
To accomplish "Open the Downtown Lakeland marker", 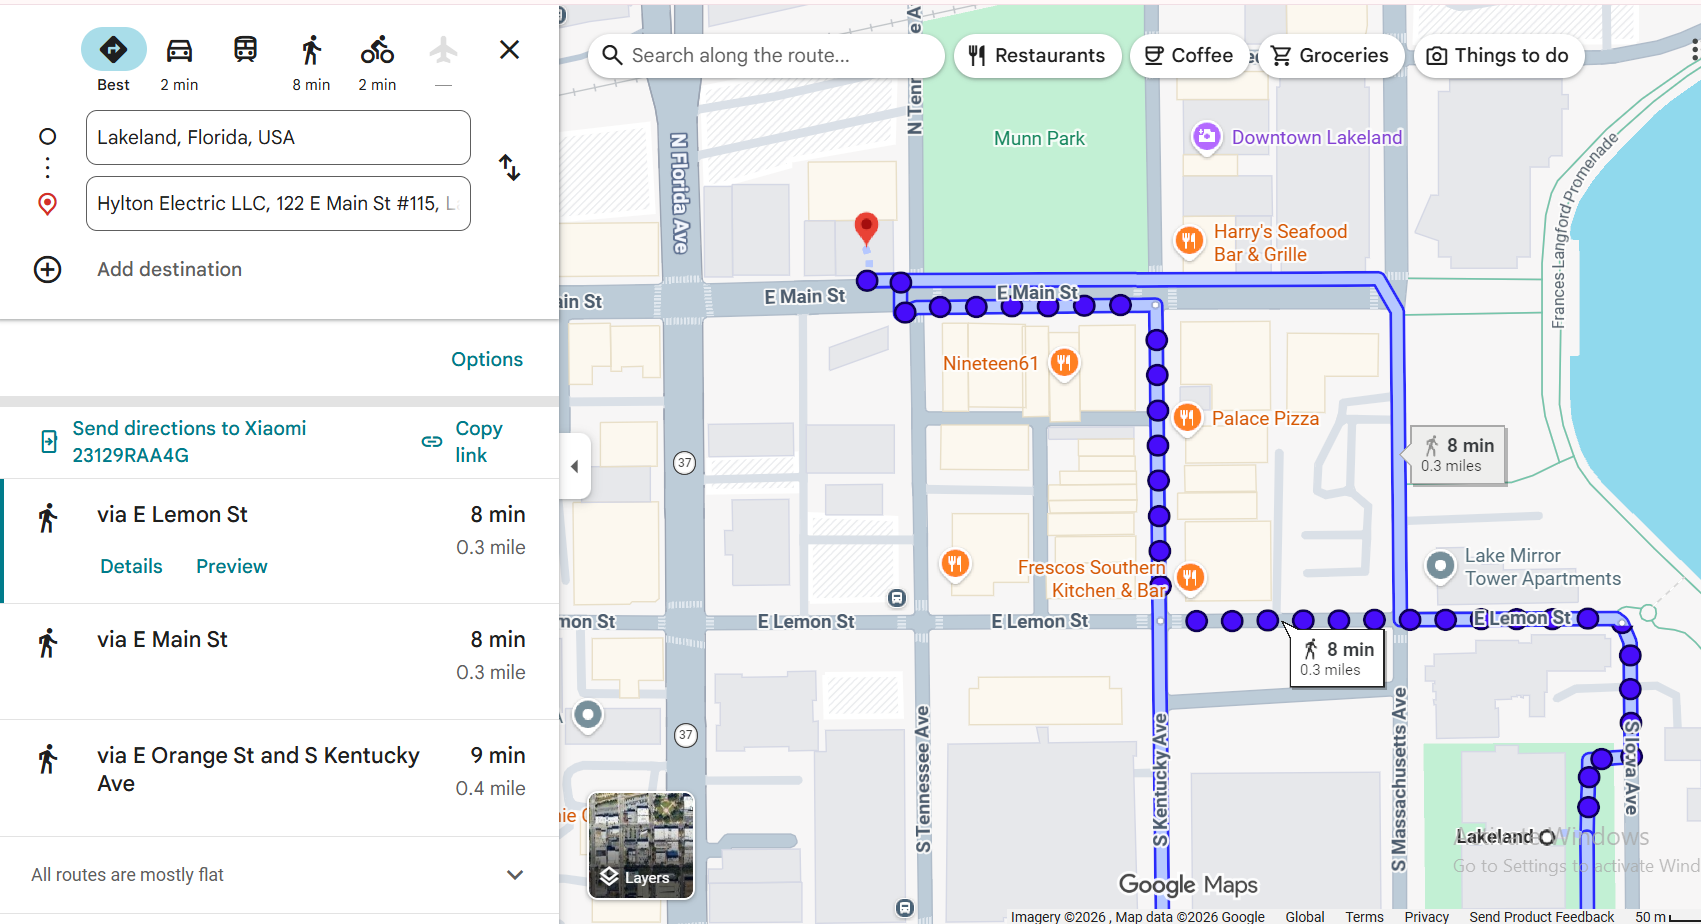I will pos(1206,137).
